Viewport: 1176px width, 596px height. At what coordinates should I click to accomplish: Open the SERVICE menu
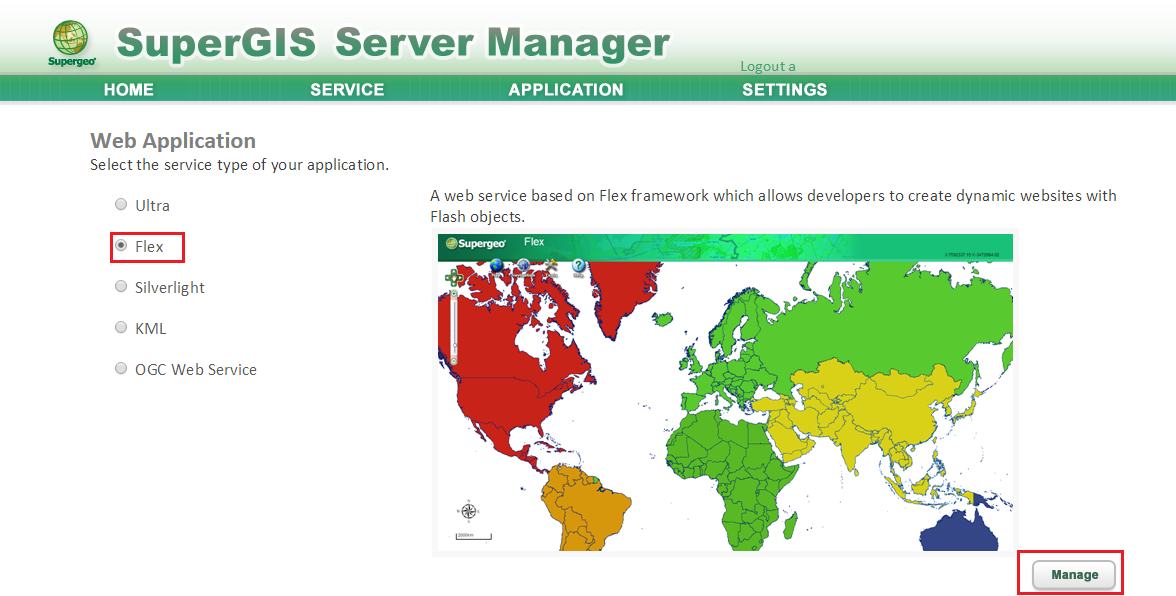(x=347, y=90)
